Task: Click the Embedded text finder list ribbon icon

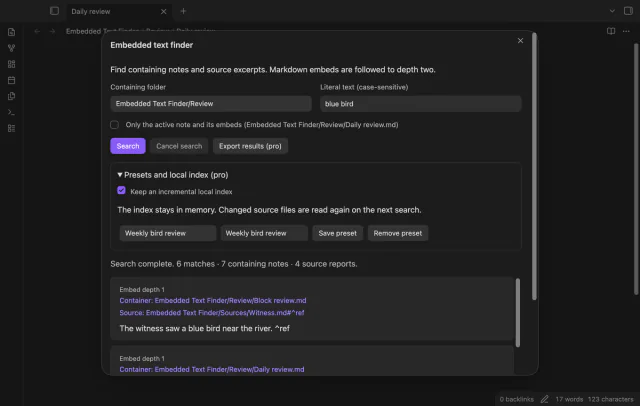Action: pyautogui.click(x=11, y=128)
